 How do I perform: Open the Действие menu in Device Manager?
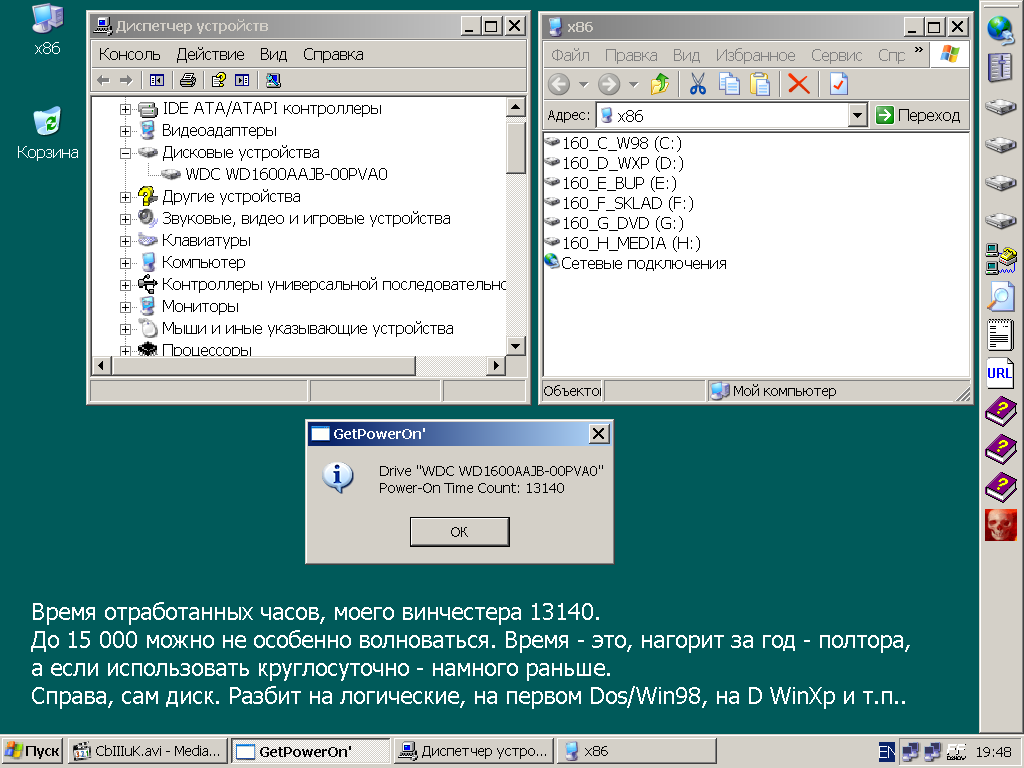(210, 54)
